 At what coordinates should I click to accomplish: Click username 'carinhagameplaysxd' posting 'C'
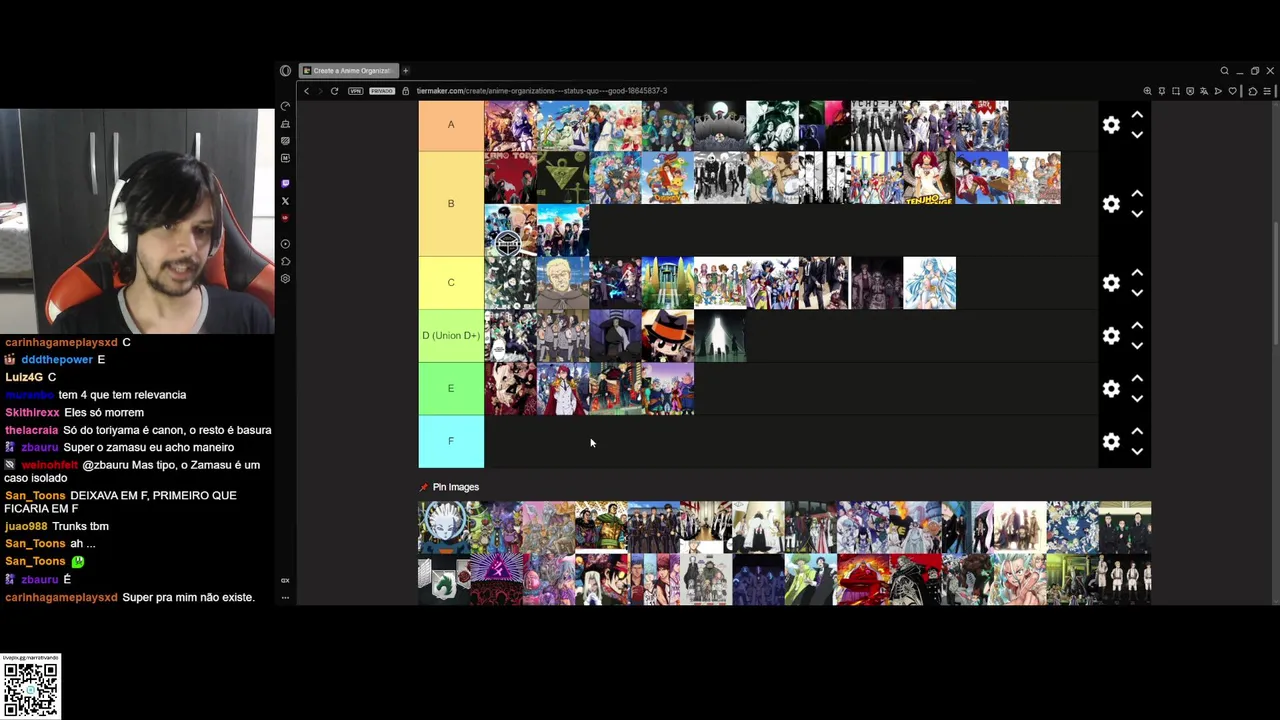[61, 342]
